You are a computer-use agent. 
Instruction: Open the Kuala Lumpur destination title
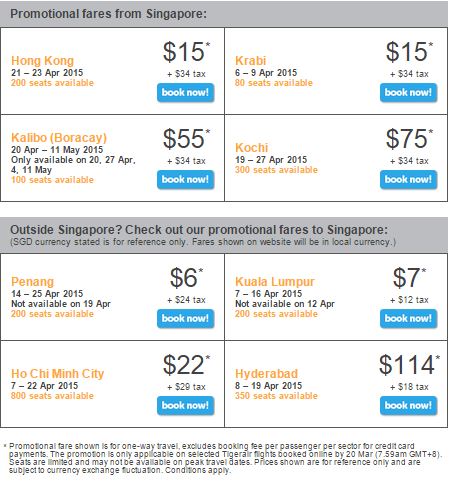click(275, 282)
